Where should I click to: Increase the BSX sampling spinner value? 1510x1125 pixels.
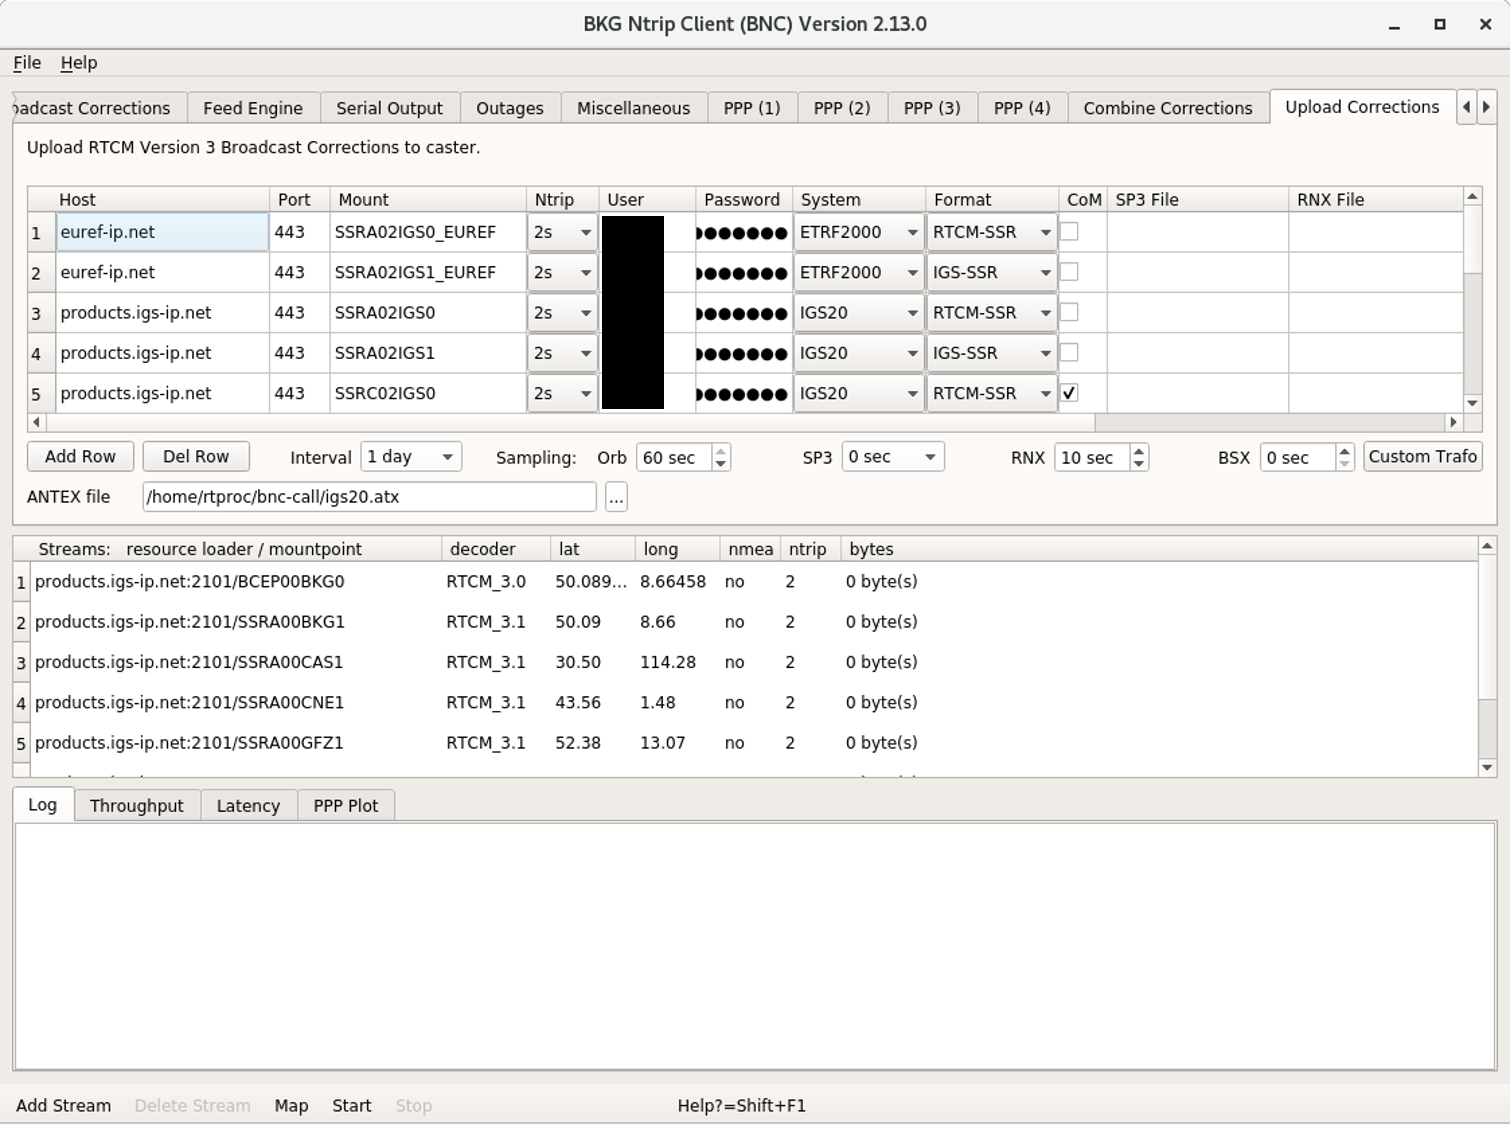click(1345, 451)
